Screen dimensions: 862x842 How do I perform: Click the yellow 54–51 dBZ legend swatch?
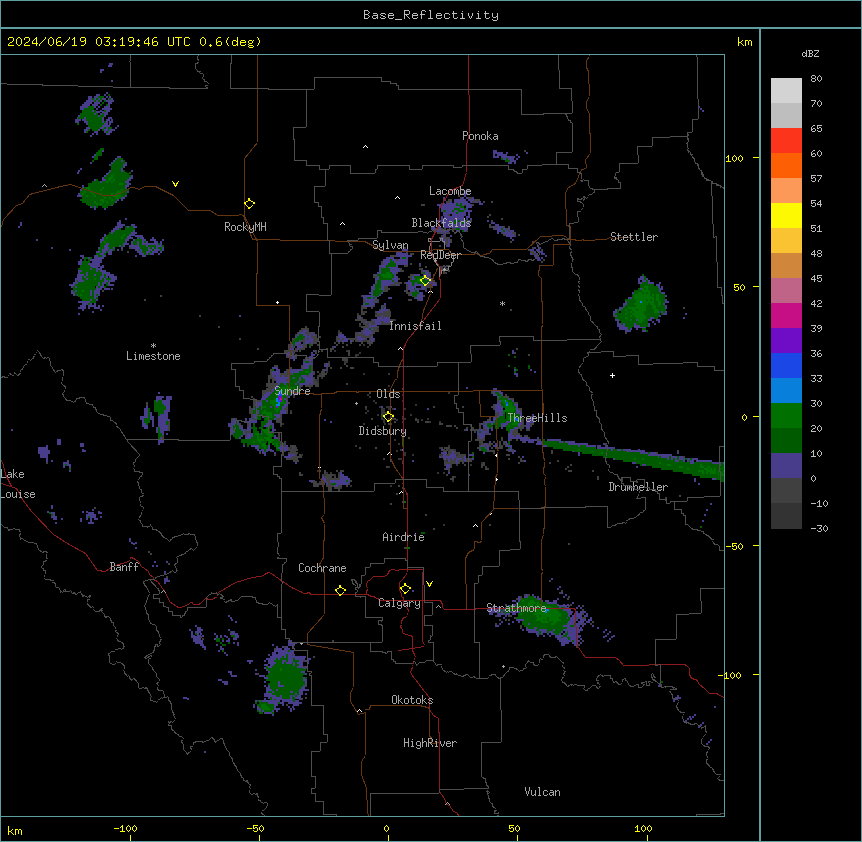point(786,215)
